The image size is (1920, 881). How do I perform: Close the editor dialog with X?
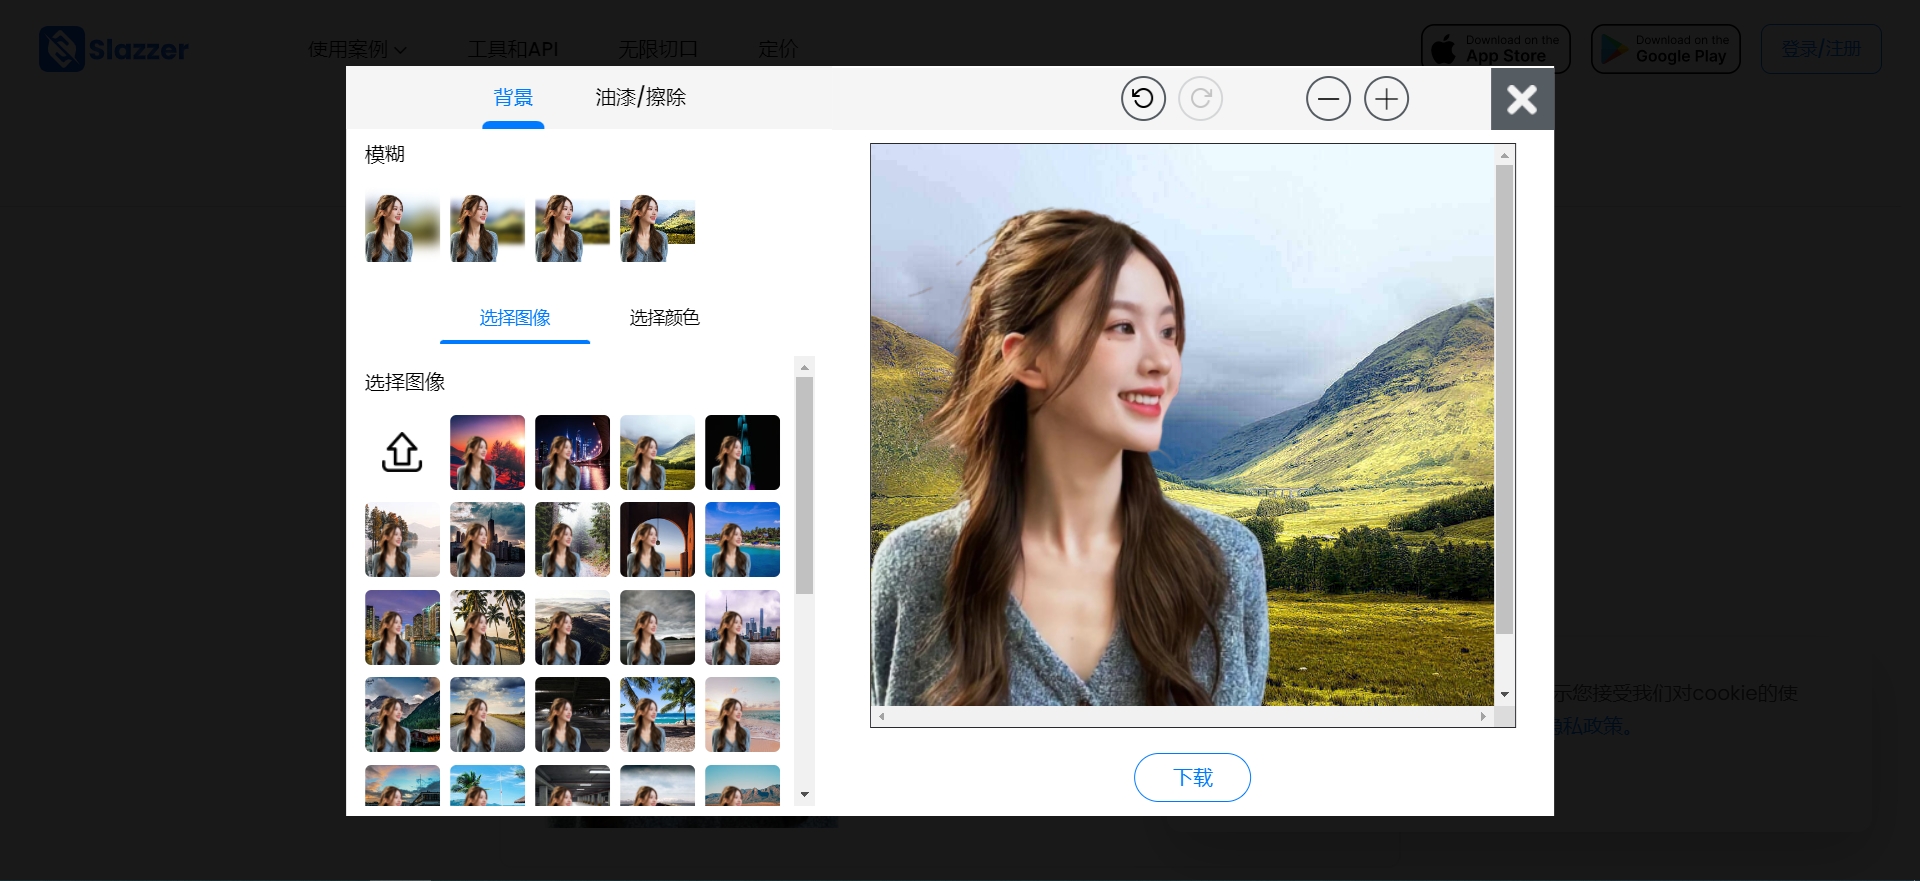[1522, 99]
